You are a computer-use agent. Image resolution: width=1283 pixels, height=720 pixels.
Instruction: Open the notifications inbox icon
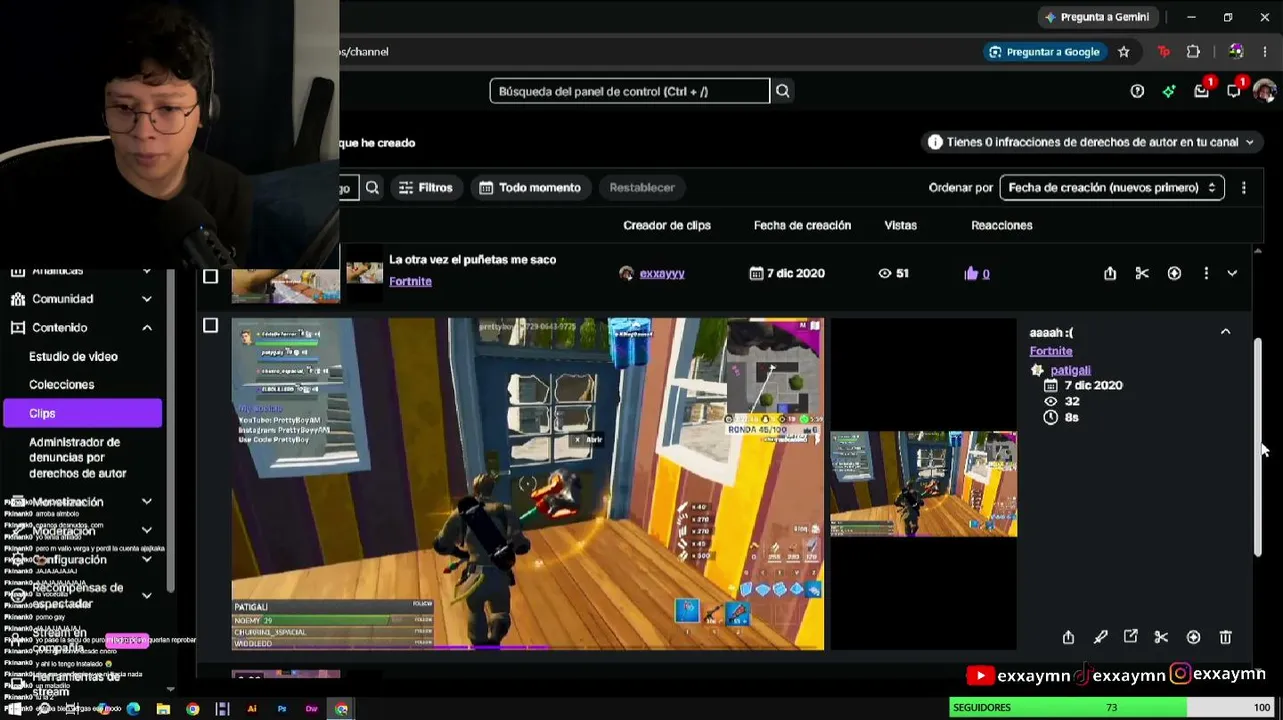(1201, 91)
